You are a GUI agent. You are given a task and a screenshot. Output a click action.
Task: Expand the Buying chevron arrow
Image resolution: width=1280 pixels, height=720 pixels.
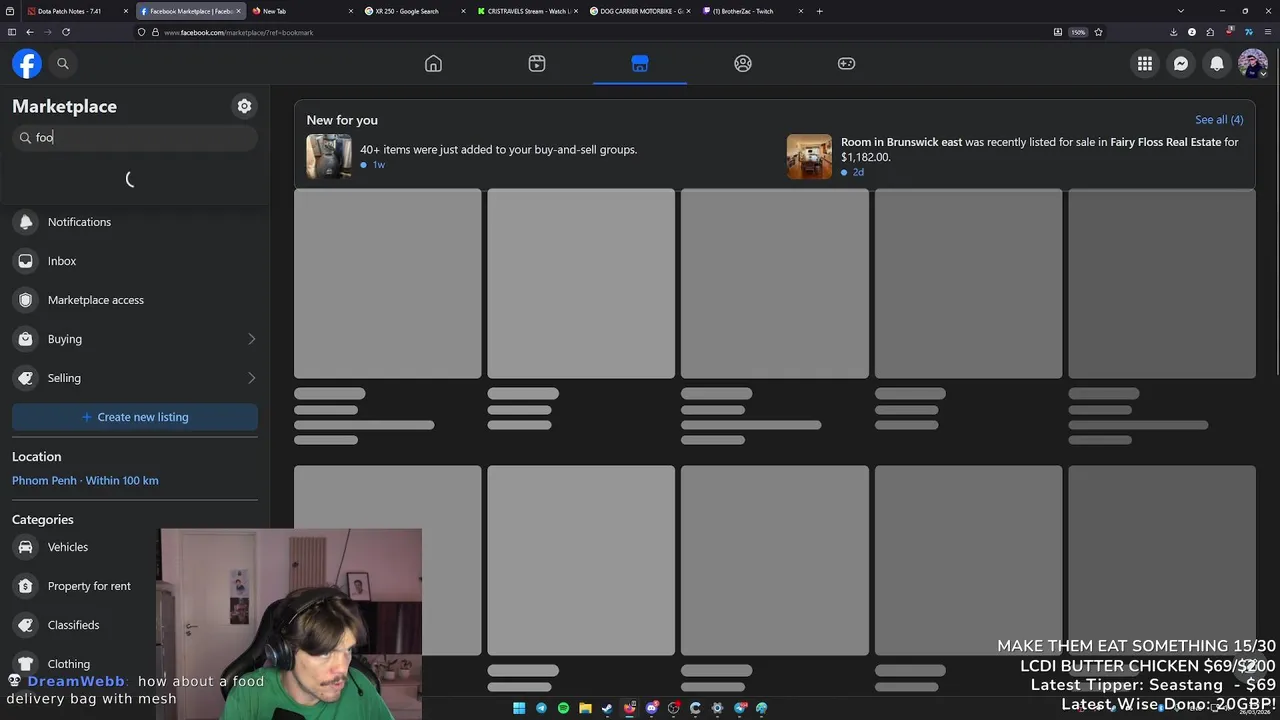[251, 339]
